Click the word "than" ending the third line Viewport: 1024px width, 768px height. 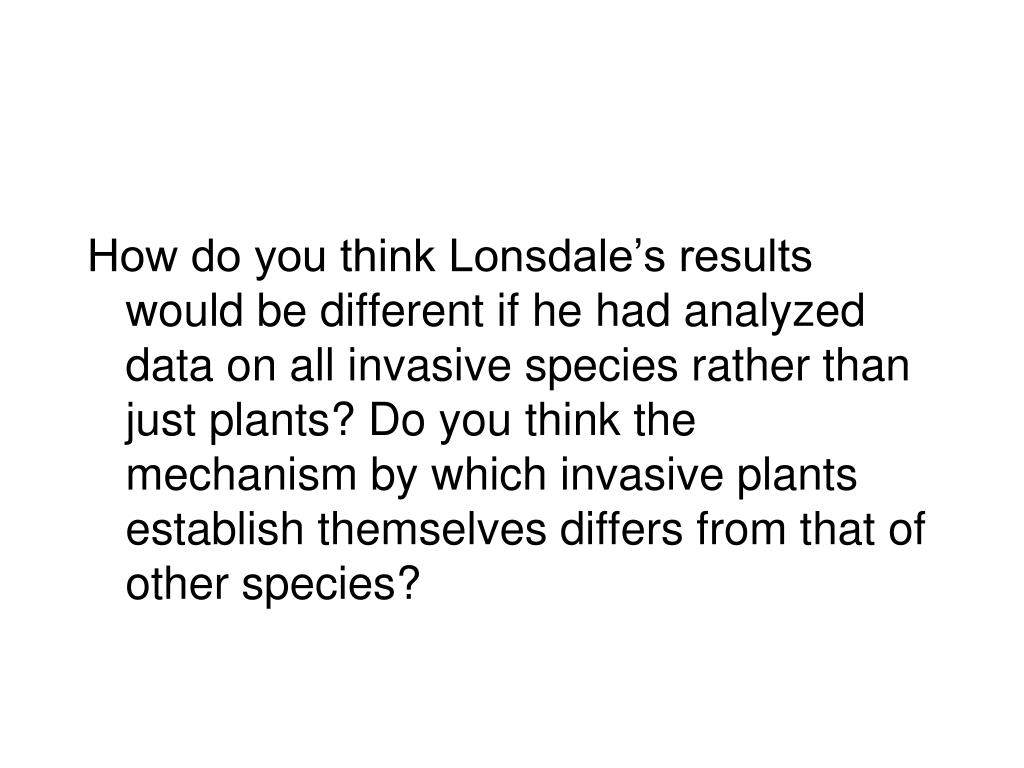(x=866, y=365)
